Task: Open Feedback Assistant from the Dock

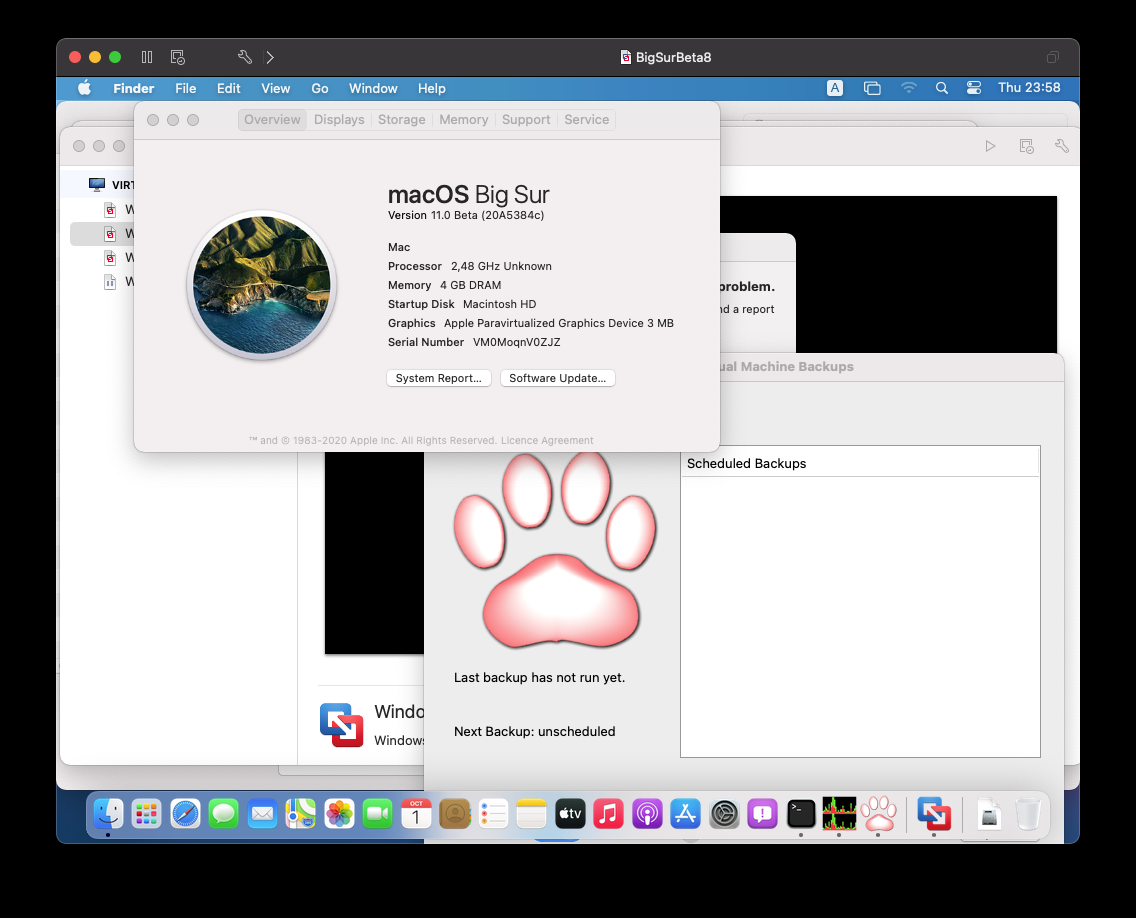Action: (x=763, y=814)
